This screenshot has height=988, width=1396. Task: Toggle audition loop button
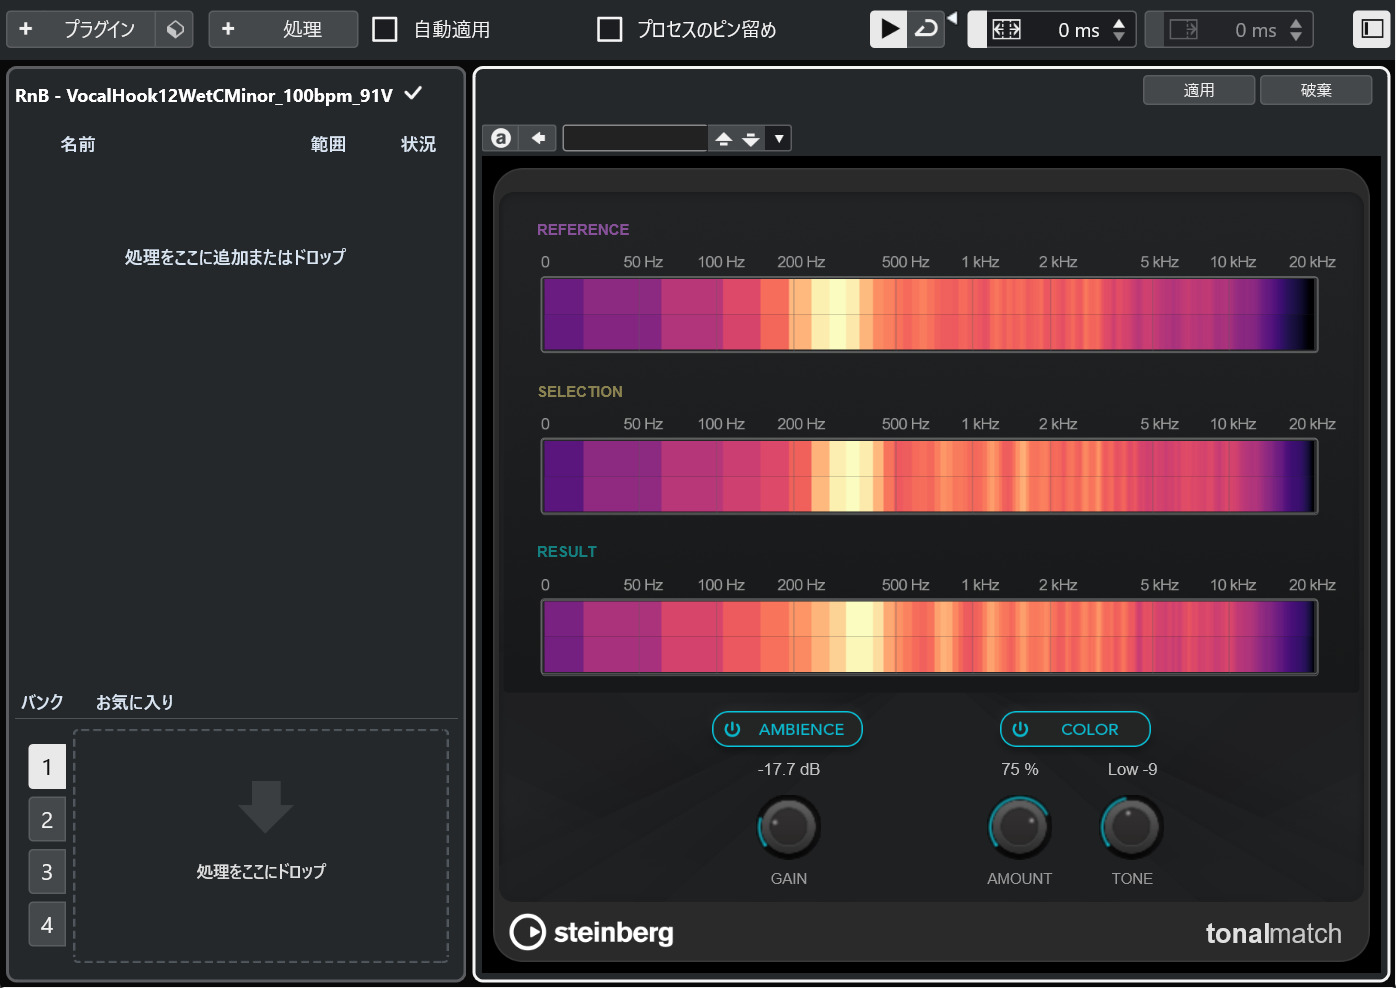[926, 29]
